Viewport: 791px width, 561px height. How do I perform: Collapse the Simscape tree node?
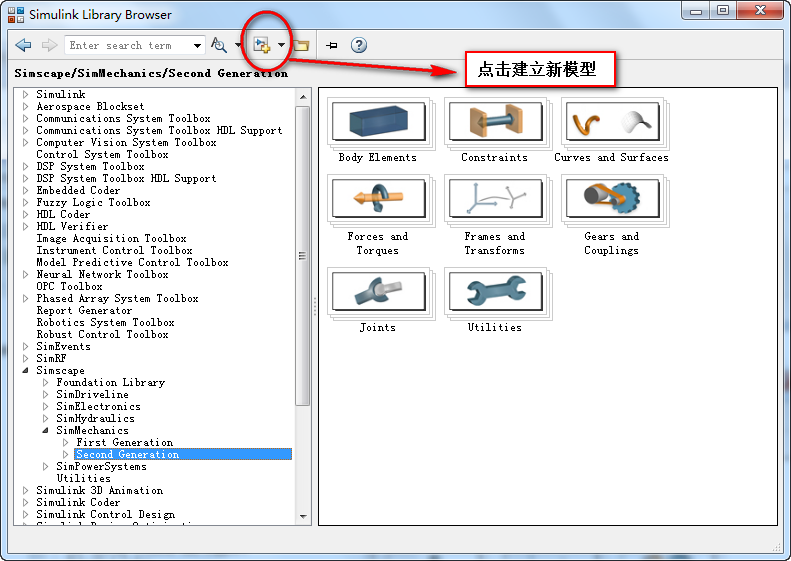click(25, 370)
